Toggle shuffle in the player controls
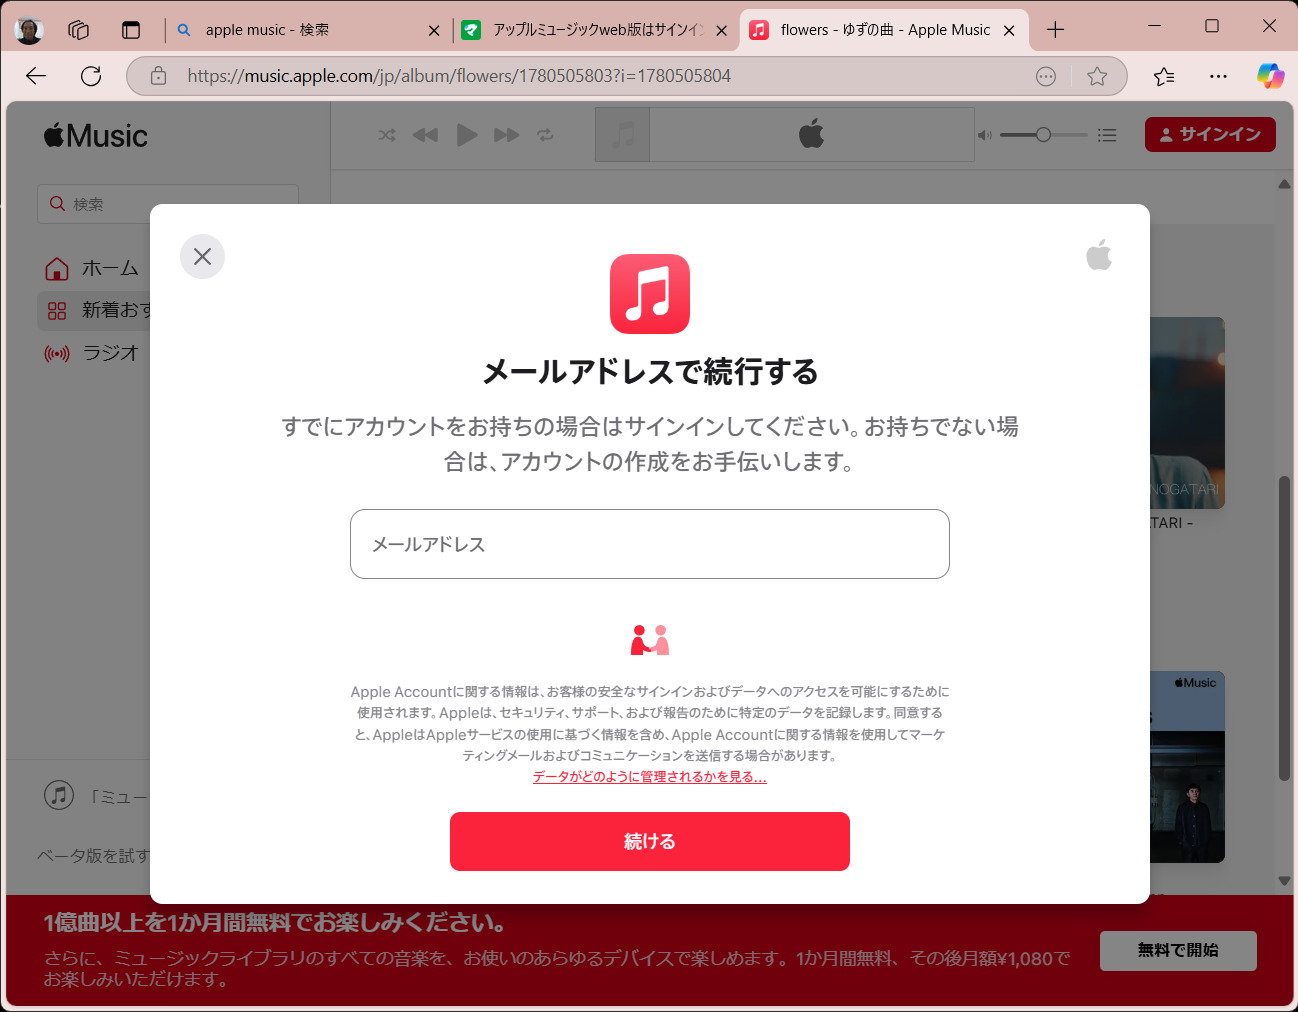 [x=387, y=135]
